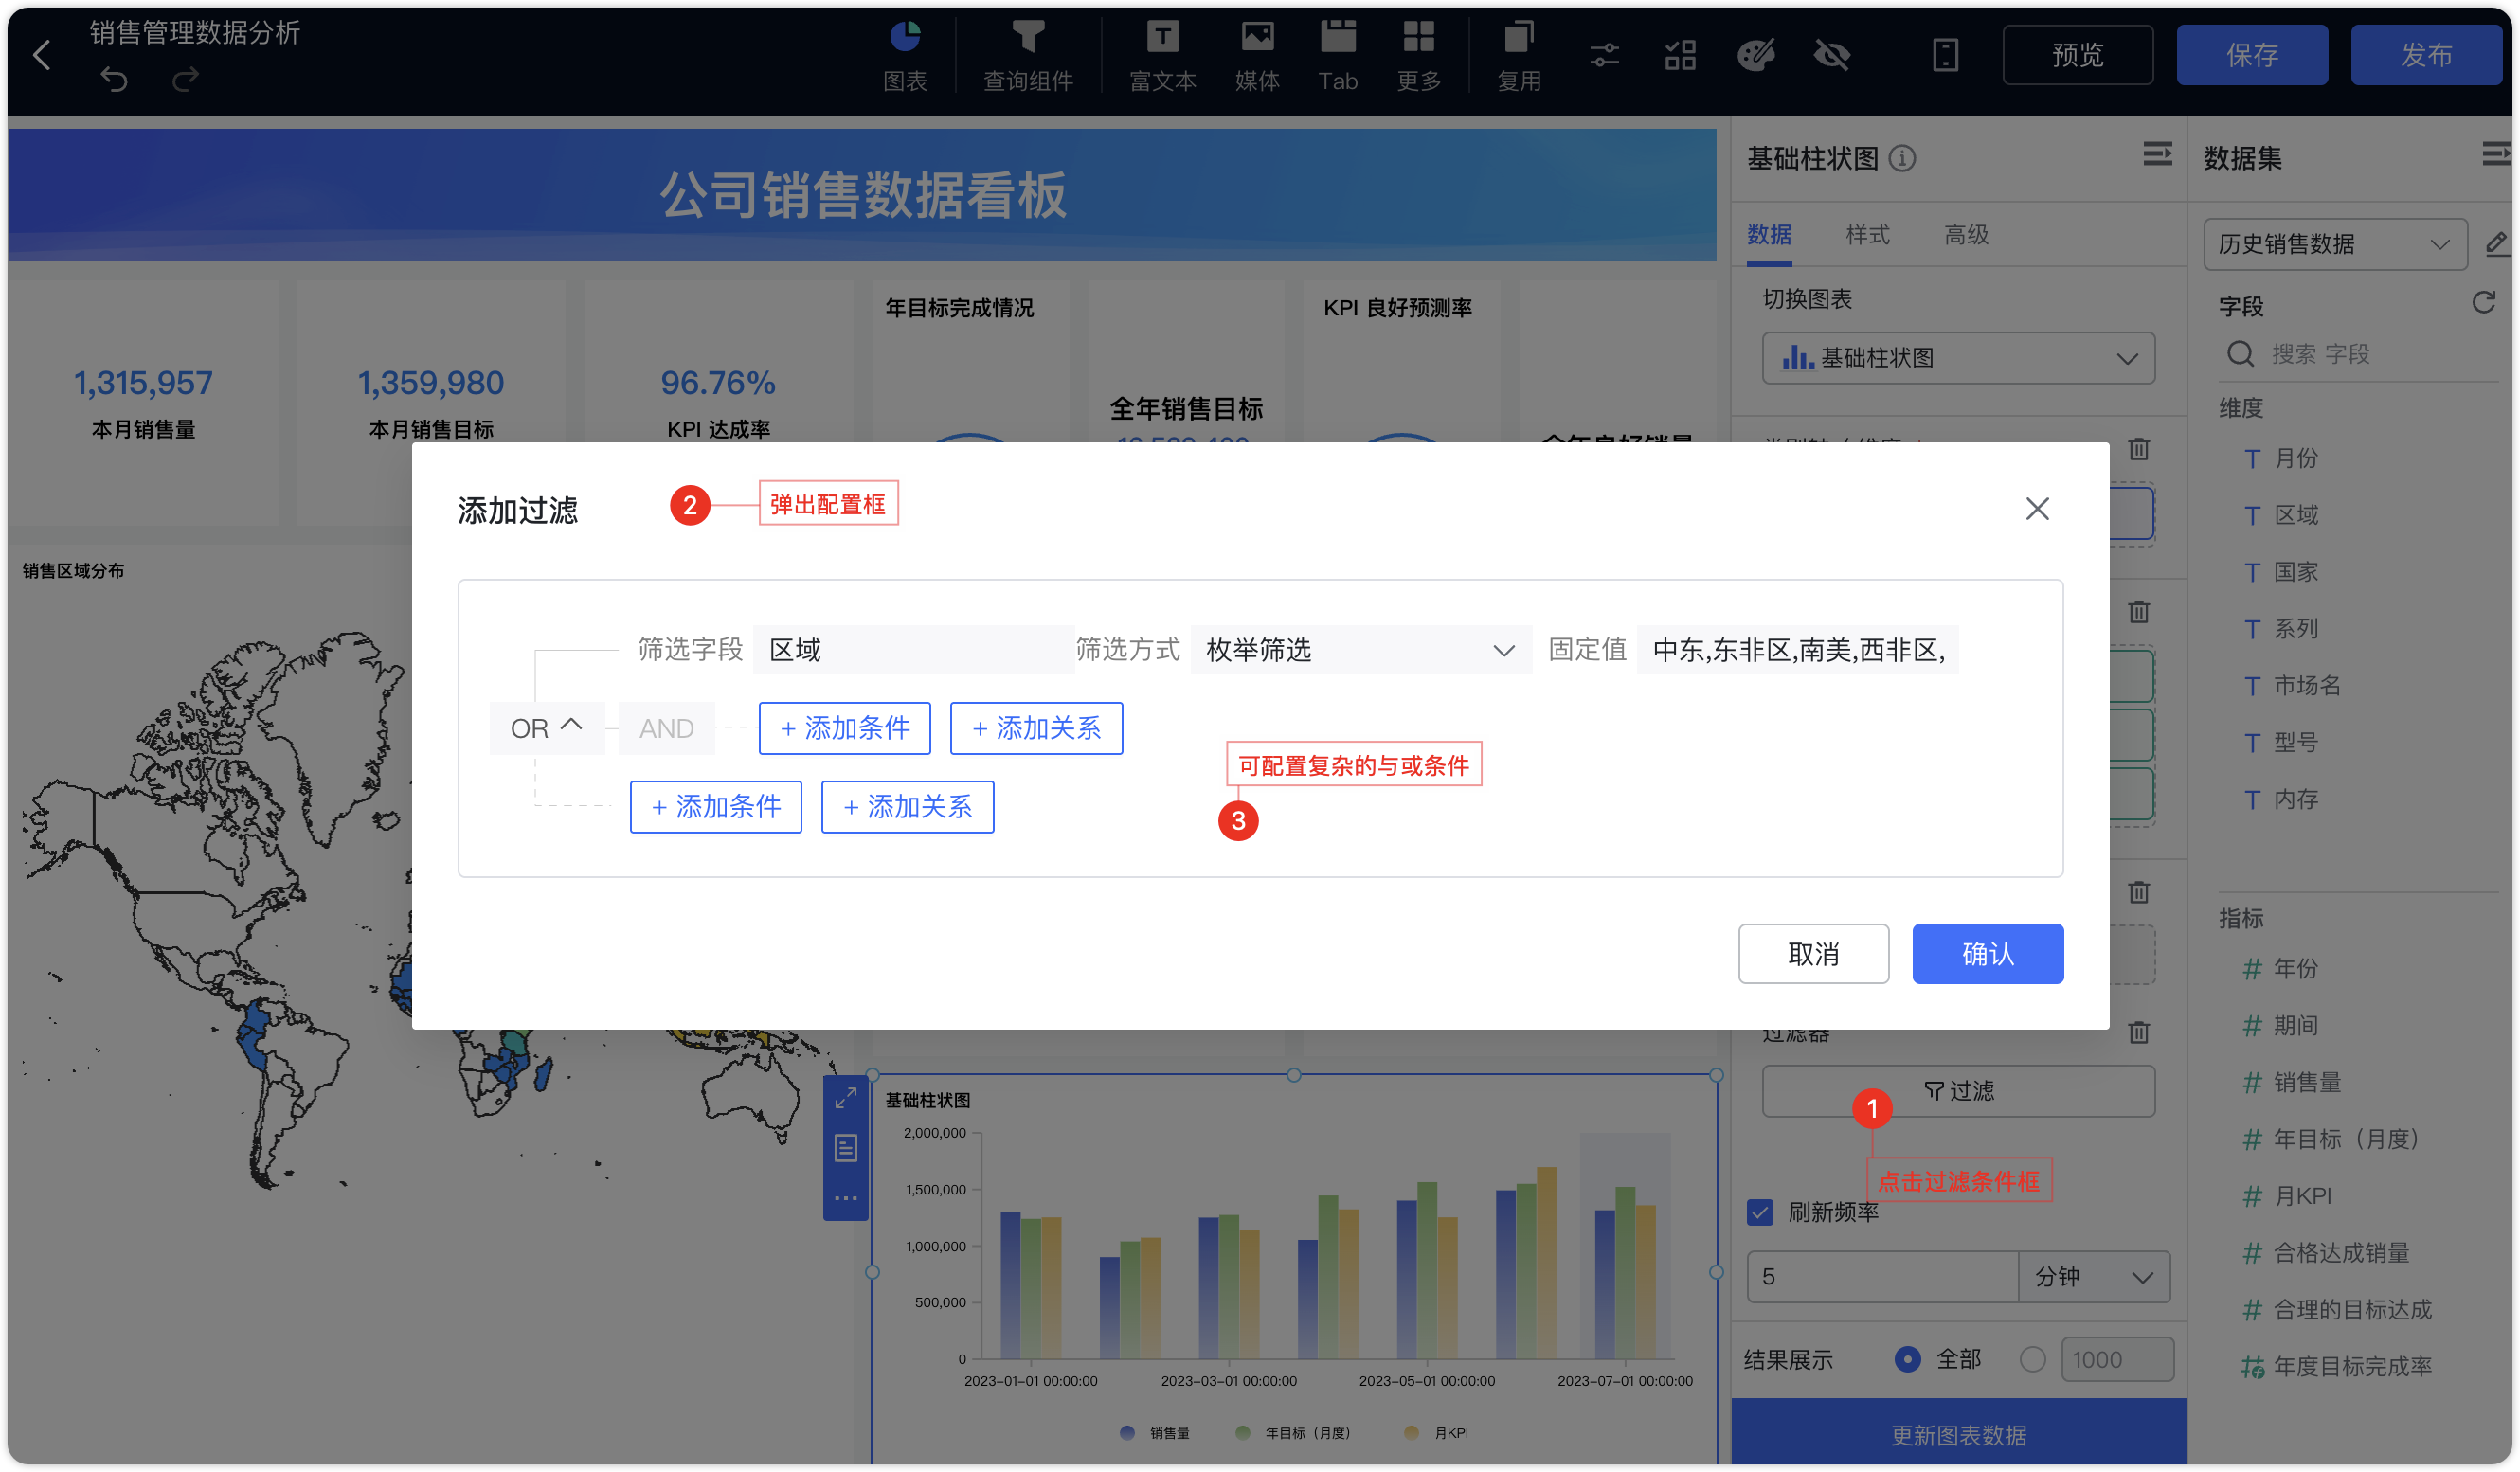Select the 区域 dimension field
Screen dimensions: 2520x1472
click(x=2295, y=515)
